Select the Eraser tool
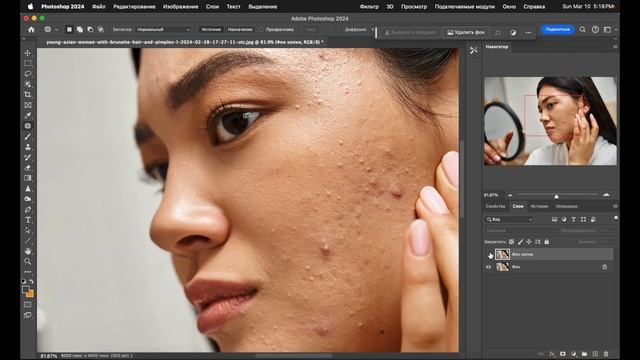This screenshot has height=360, width=640. [x=28, y=168]
